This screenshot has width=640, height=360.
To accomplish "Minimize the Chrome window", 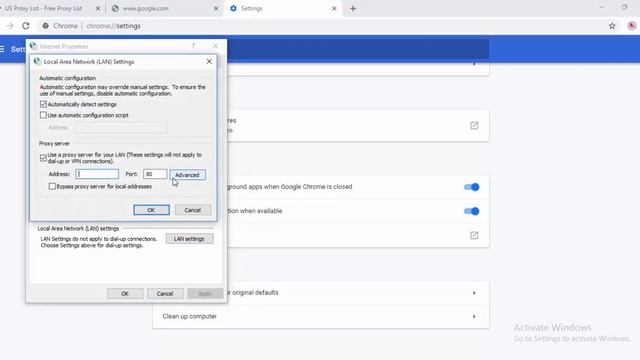I will click(602, 7).
